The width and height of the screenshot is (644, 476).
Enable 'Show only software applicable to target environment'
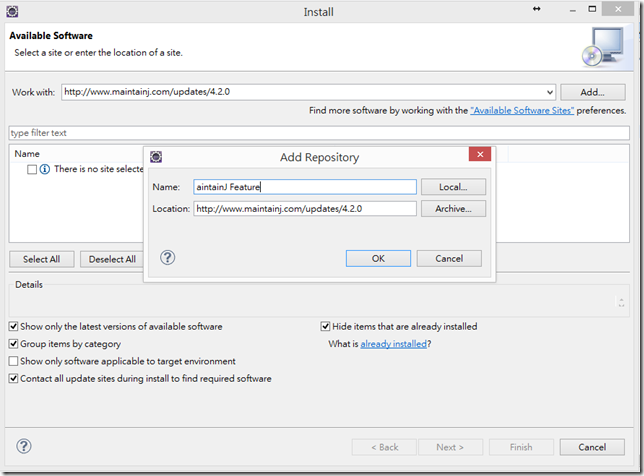14,361
